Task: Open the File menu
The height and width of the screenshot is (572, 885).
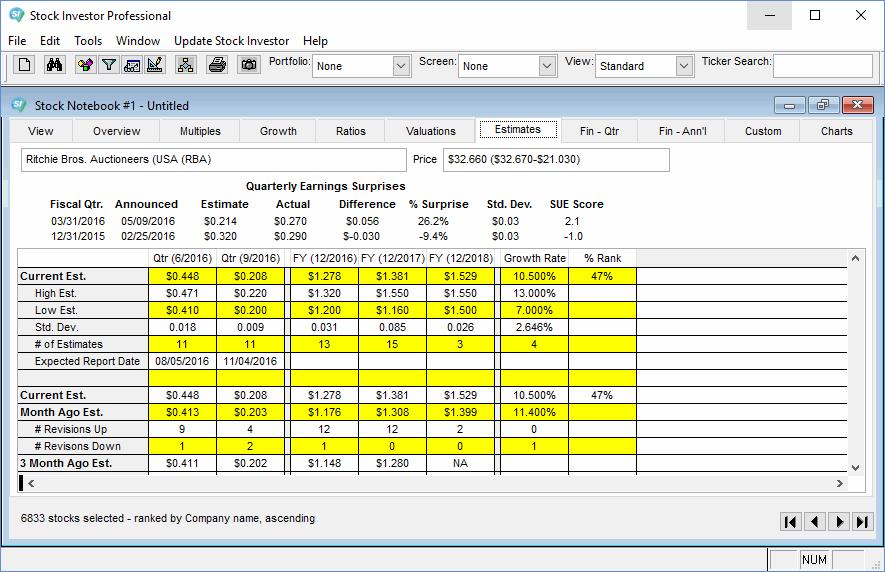Action: (17, 41)
